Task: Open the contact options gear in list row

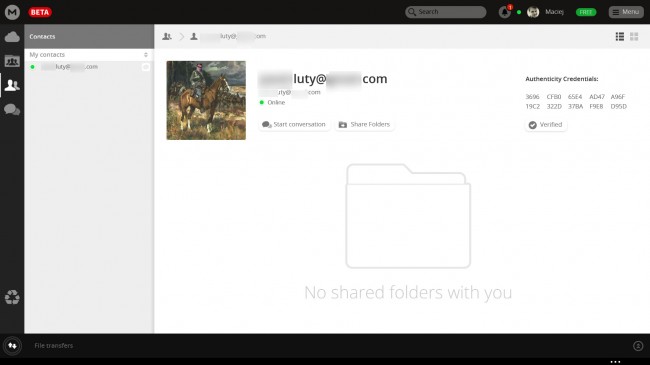Action: 146,67
